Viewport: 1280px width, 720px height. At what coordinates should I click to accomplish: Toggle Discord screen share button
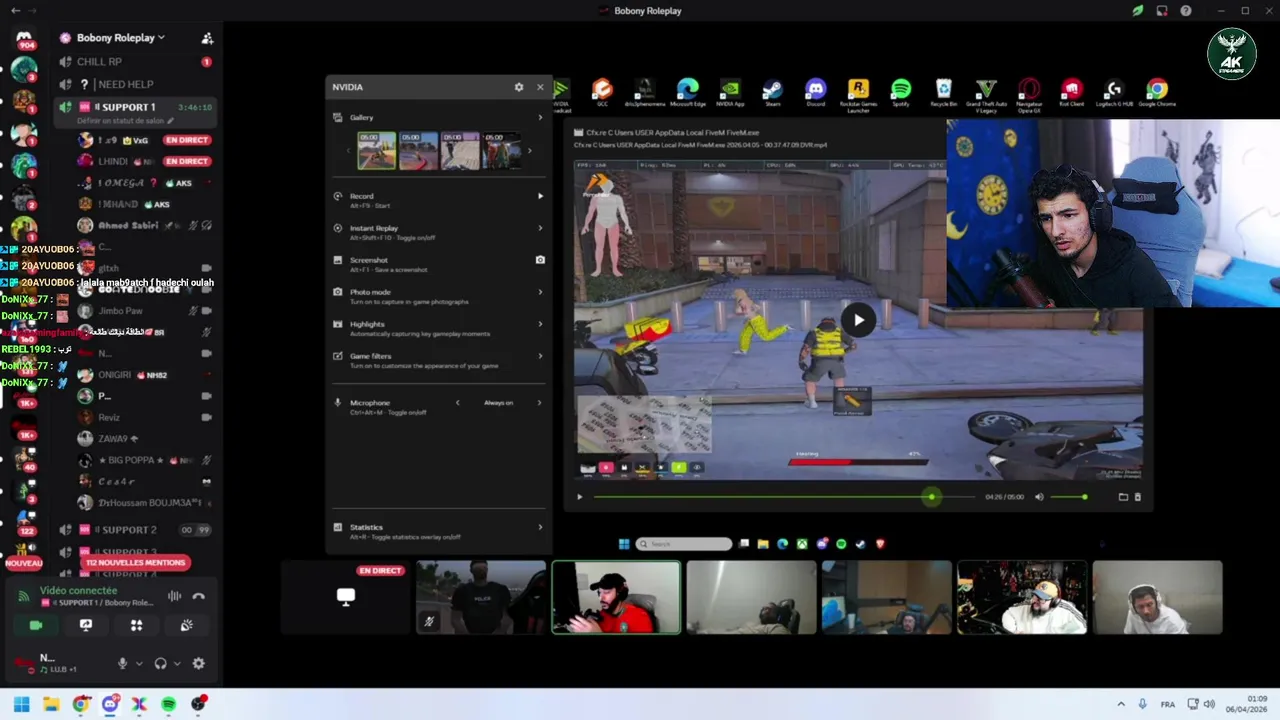[86, 625]
